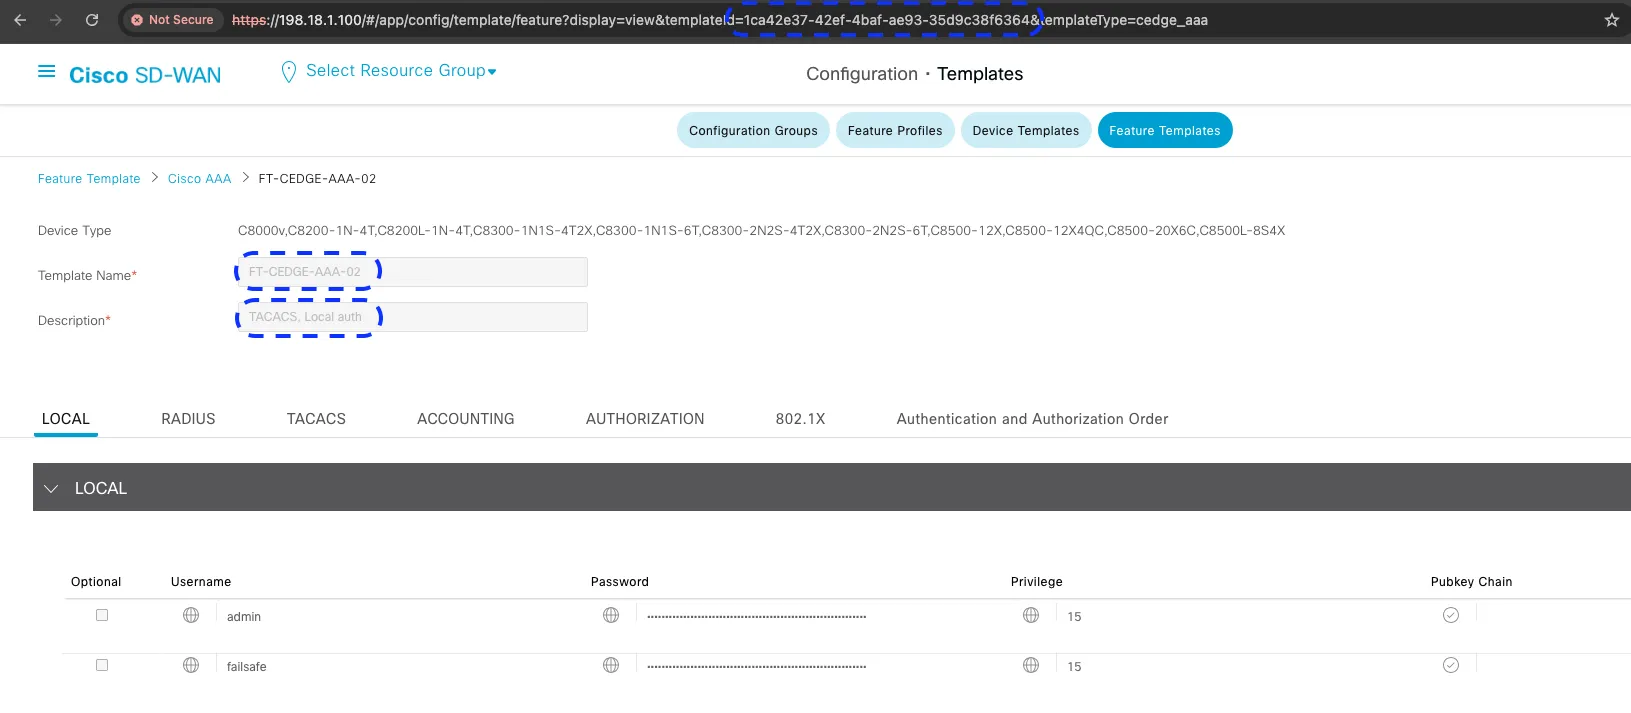The height and width of the screenshot is (713, 1631).
Task: Open Authentication and Authorization Order tab
Action: [1032, 419]
